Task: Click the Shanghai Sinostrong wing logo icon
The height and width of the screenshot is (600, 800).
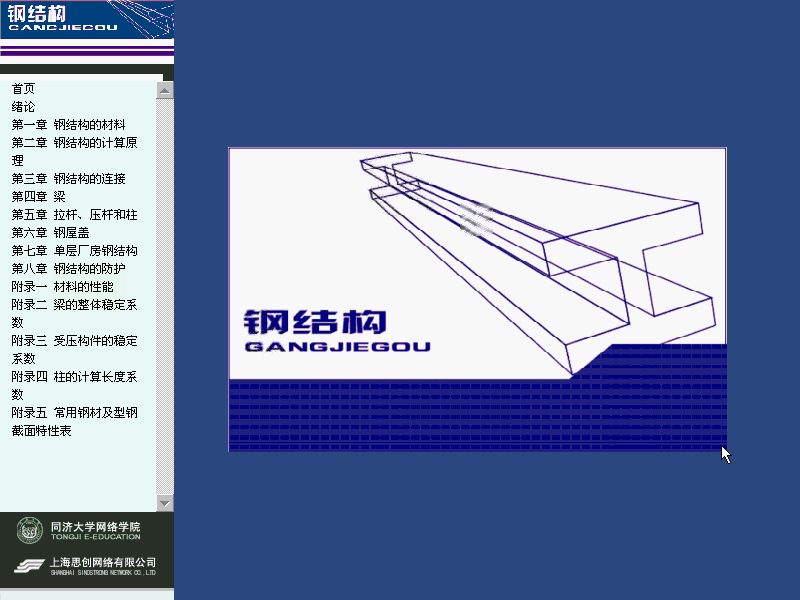Action: pos(29,566)
